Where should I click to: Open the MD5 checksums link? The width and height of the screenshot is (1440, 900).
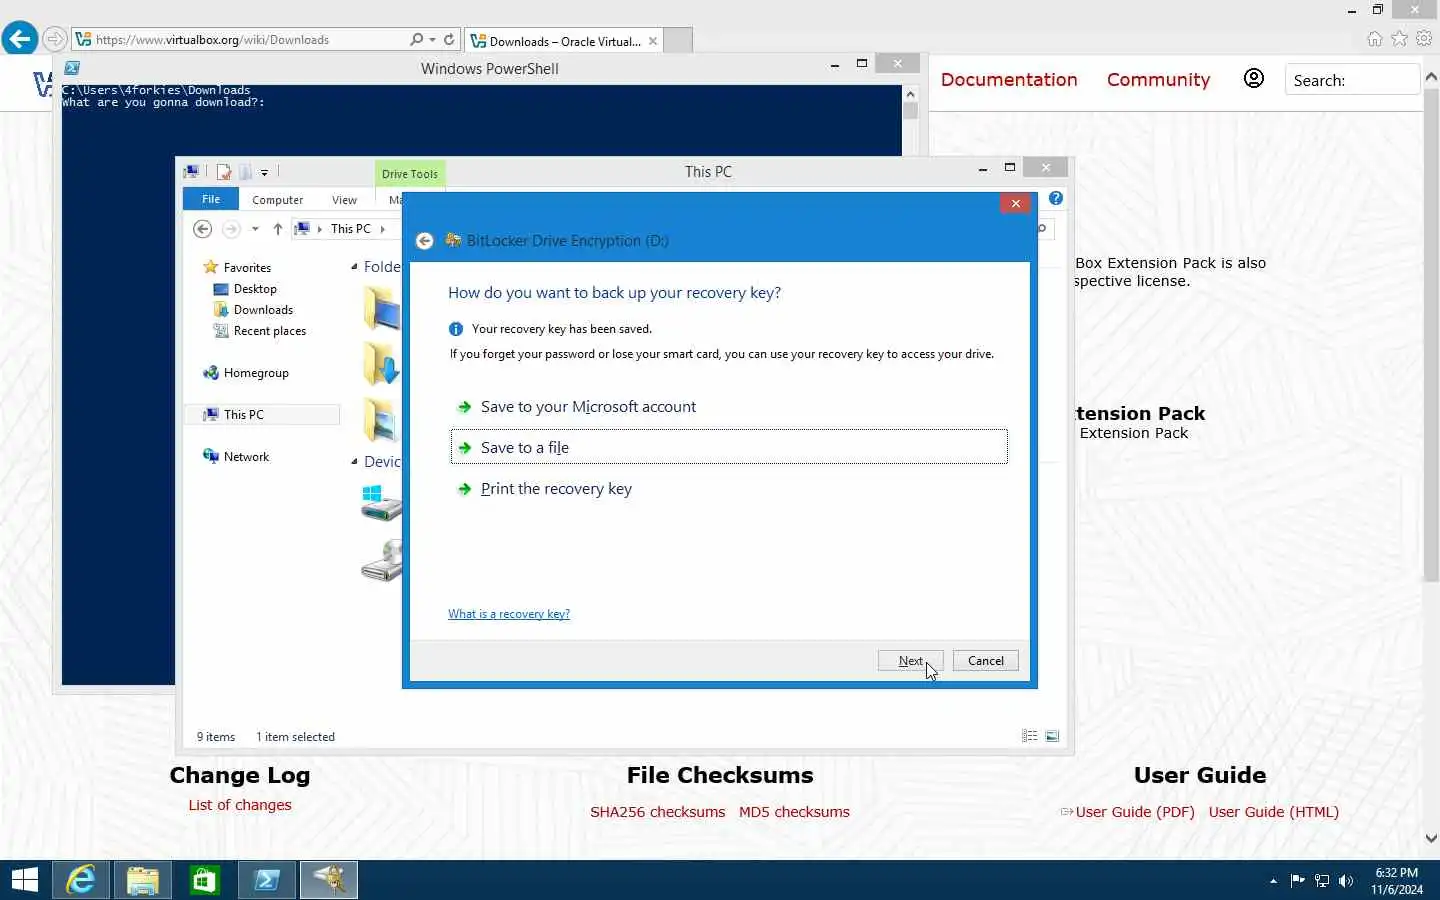pyautogui.click(x=794, y=812)
